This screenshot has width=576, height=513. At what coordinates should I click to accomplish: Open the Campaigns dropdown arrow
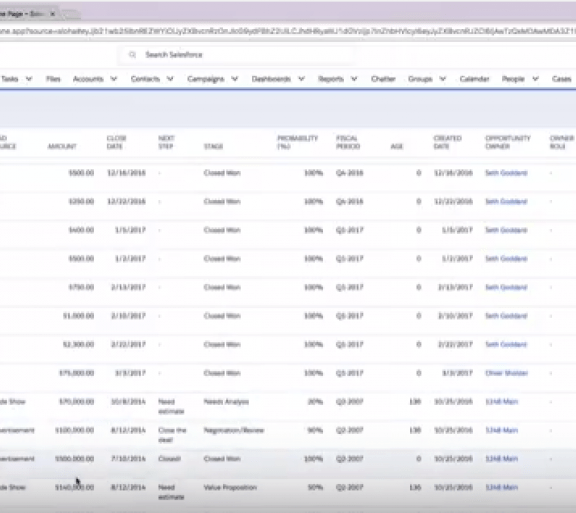coord(235,79)
